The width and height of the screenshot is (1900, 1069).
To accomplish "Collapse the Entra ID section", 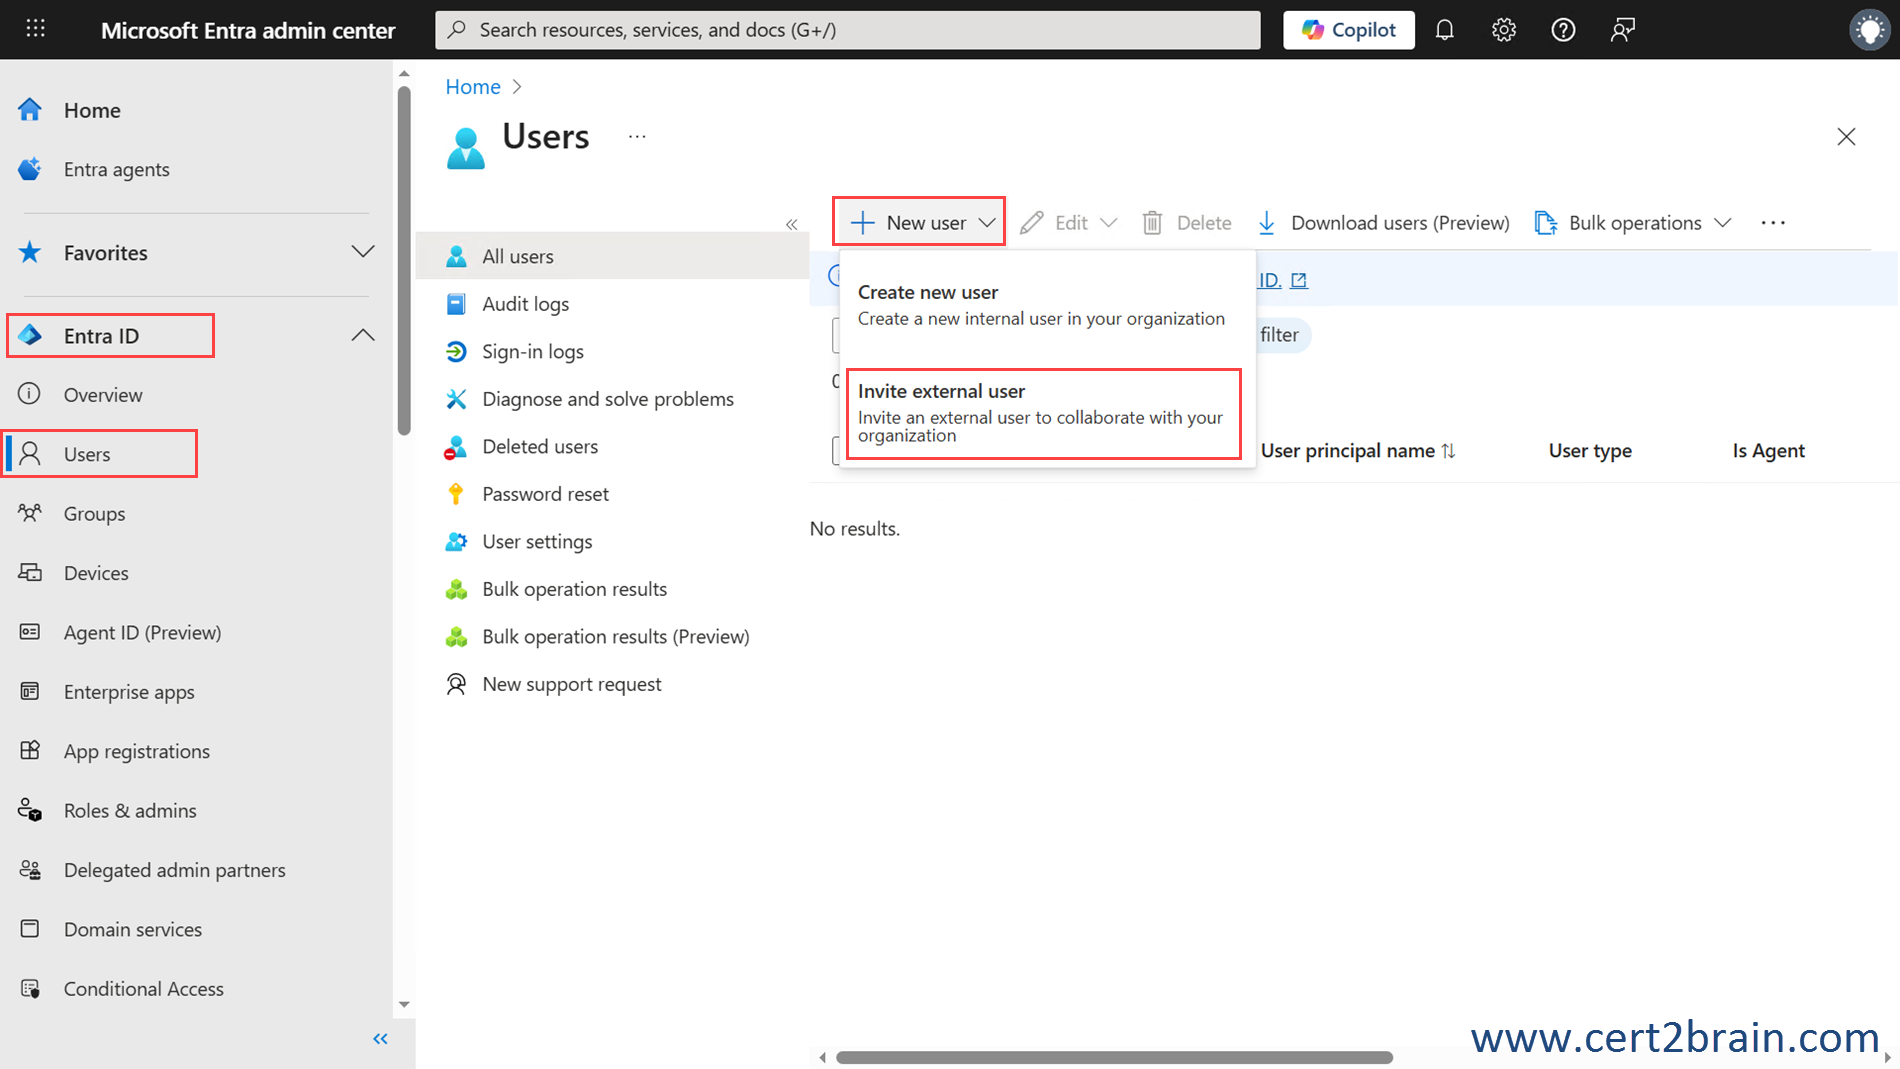I will click(x=362, y=336).
